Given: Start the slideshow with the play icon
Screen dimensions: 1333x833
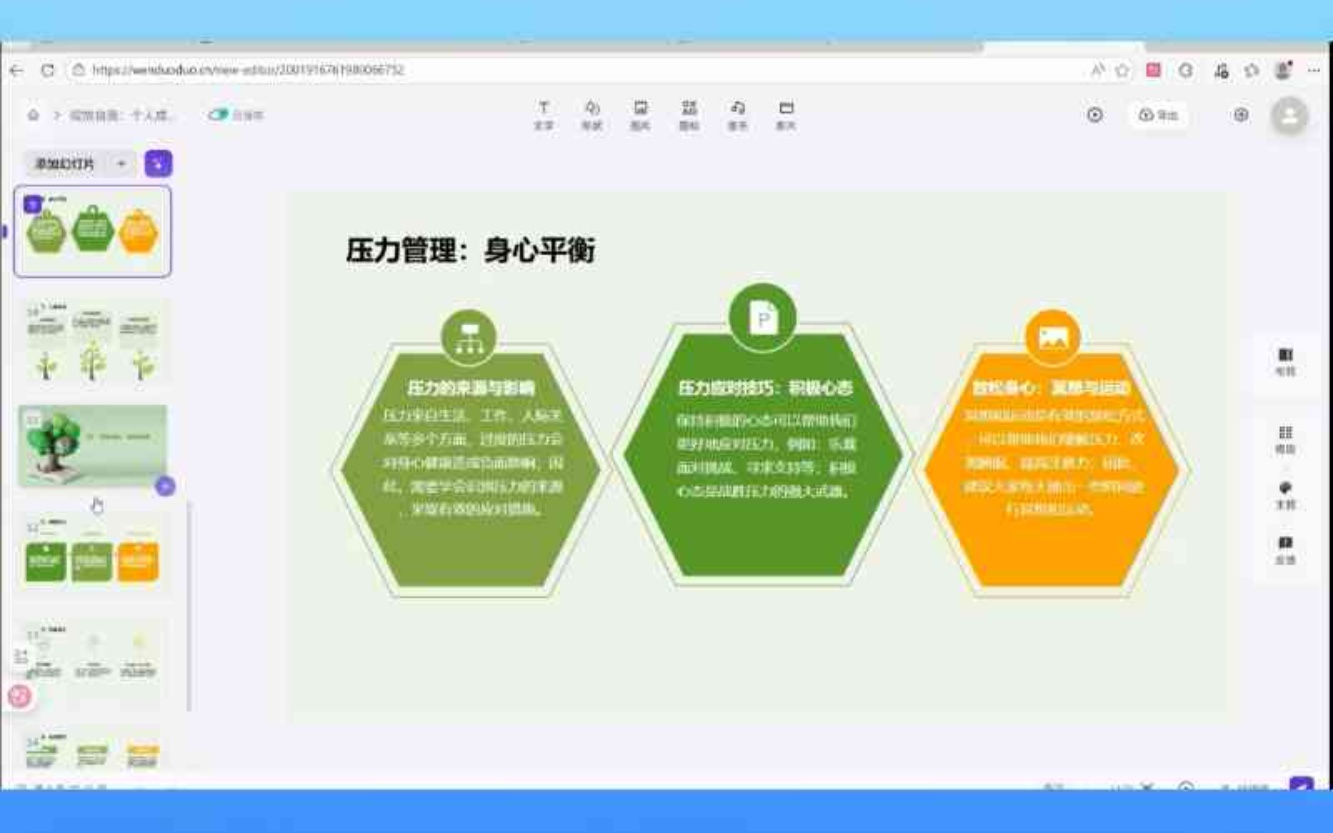Looking at the screenshot, I should click(1095, 115).
